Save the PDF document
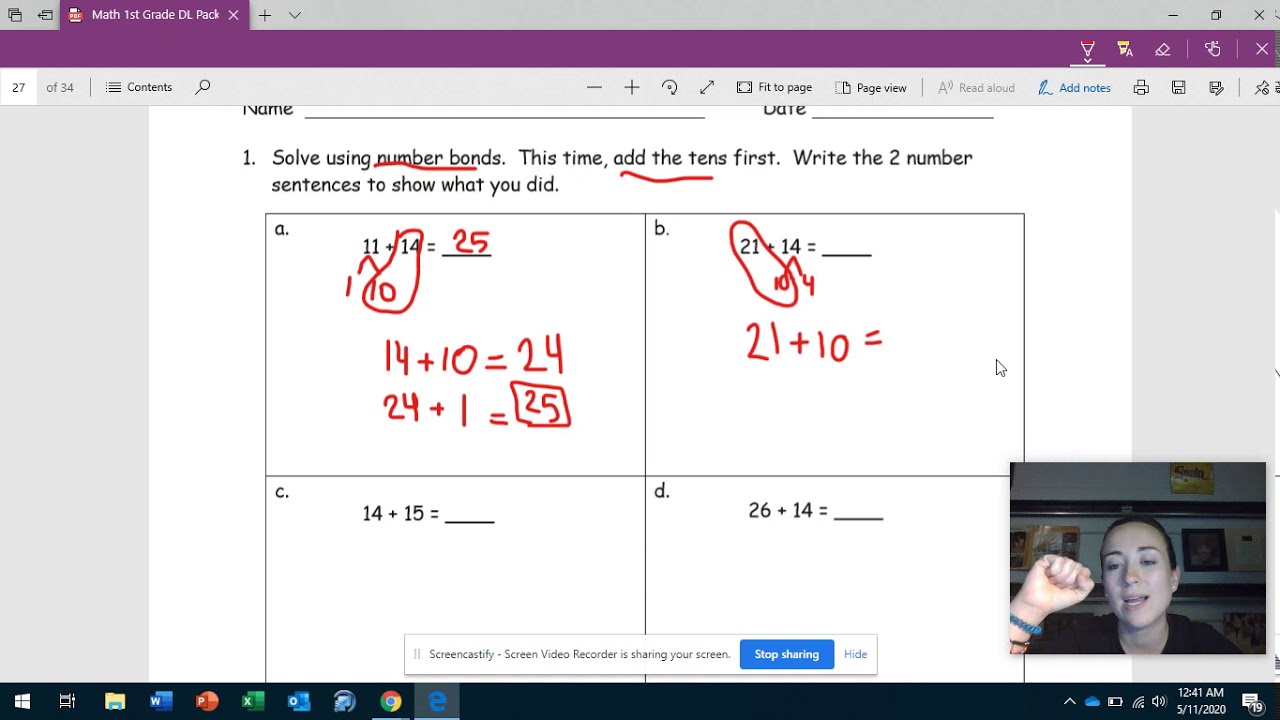This screenshot has width=1280, height=720. click(x=1179, y=87)
